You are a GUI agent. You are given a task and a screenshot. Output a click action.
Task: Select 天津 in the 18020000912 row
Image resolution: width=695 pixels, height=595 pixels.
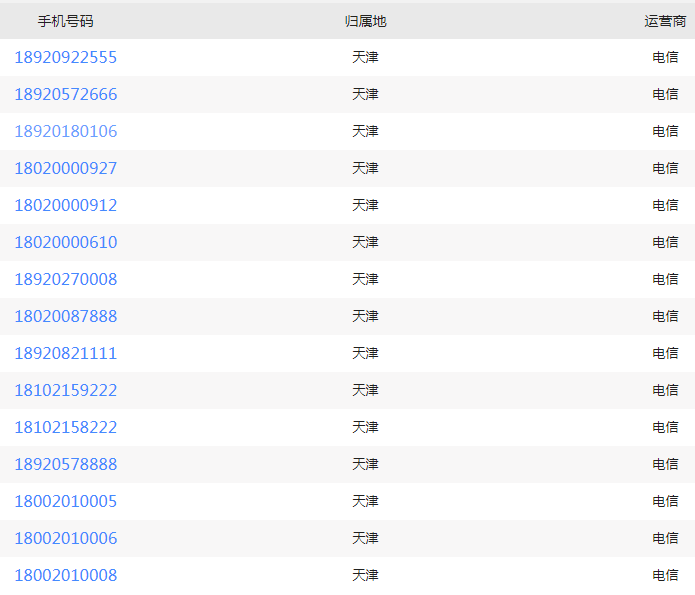coord(366,205)
